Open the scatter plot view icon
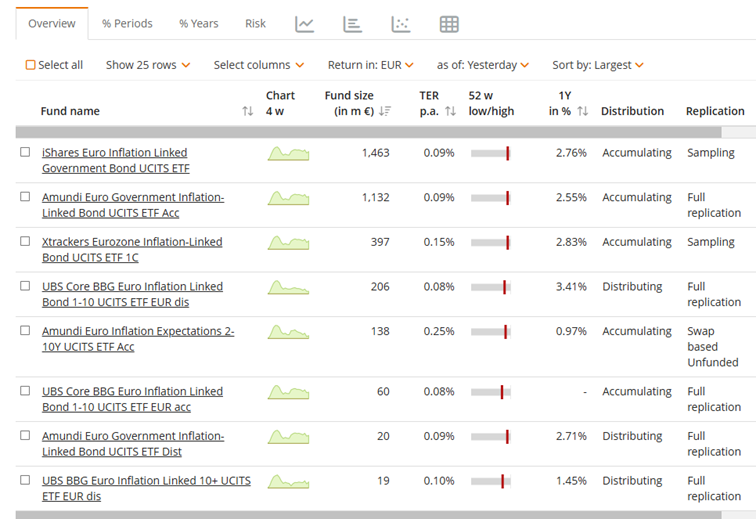The width and height of the screenshot is (756, 519). (x=400, y=24)
